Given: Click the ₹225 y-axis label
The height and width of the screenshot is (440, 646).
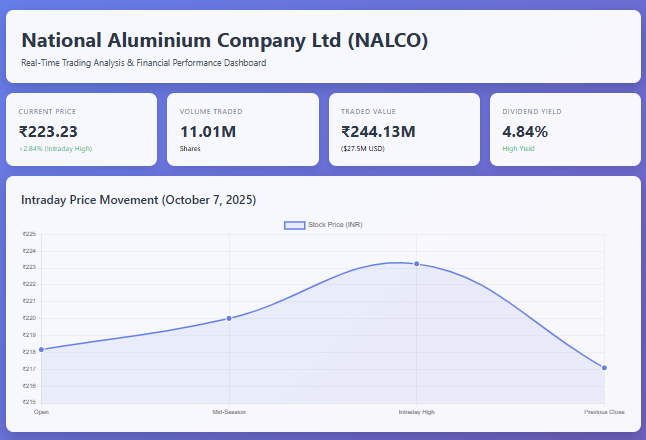Looking at the screenshot, I should (29, 234).
